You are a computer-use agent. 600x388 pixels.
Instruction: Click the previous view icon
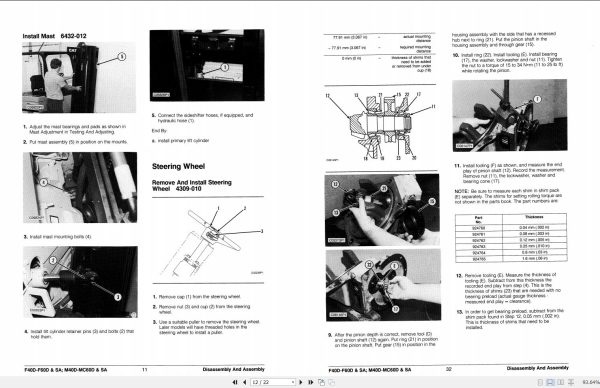[x=321, y=382]
